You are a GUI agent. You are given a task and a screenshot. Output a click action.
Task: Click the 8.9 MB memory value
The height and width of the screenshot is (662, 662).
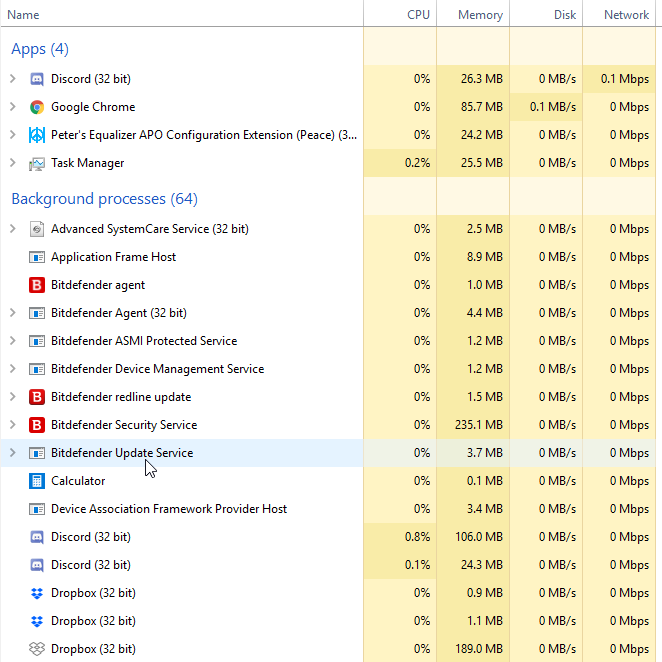click(485, 257)
